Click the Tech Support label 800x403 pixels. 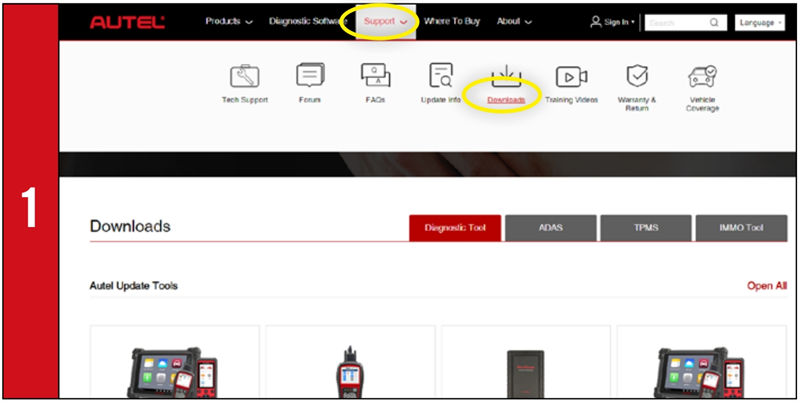point(245,100)
